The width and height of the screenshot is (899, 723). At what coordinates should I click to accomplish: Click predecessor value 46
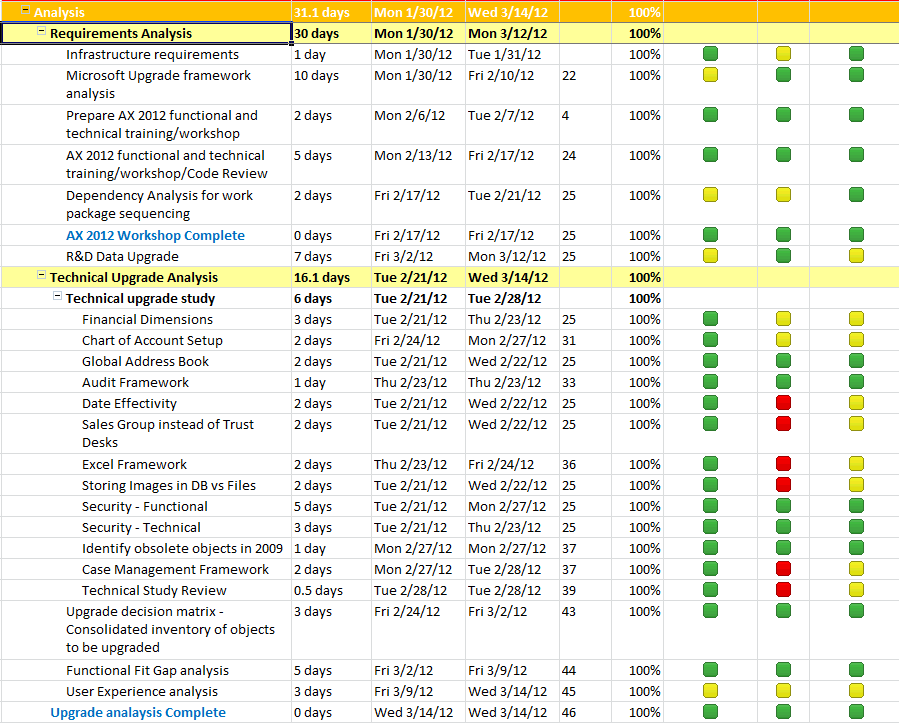[569, 713]
